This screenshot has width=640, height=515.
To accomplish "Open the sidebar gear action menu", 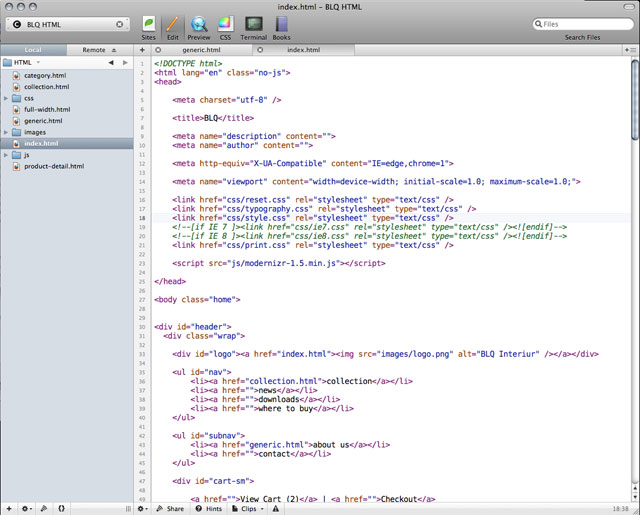I will point(27,508).
